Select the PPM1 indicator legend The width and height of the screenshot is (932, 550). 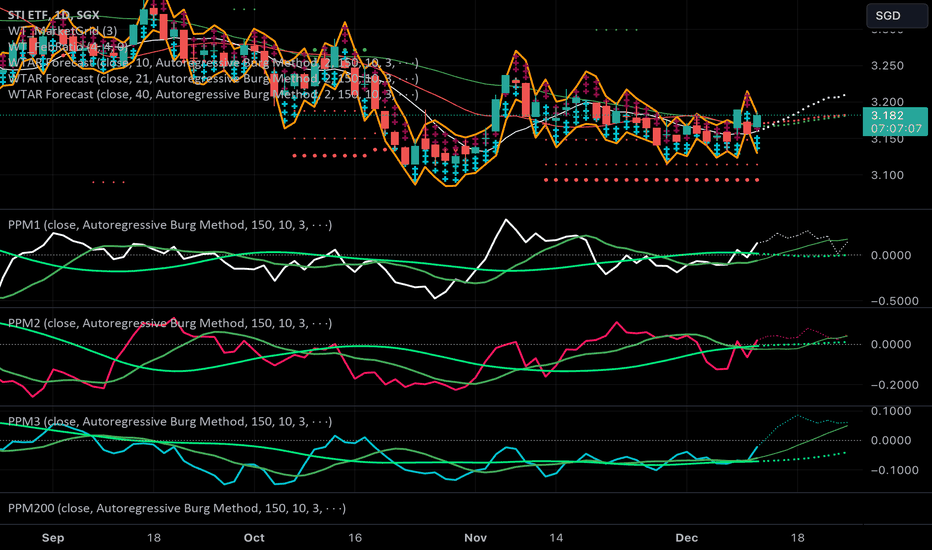170,225
